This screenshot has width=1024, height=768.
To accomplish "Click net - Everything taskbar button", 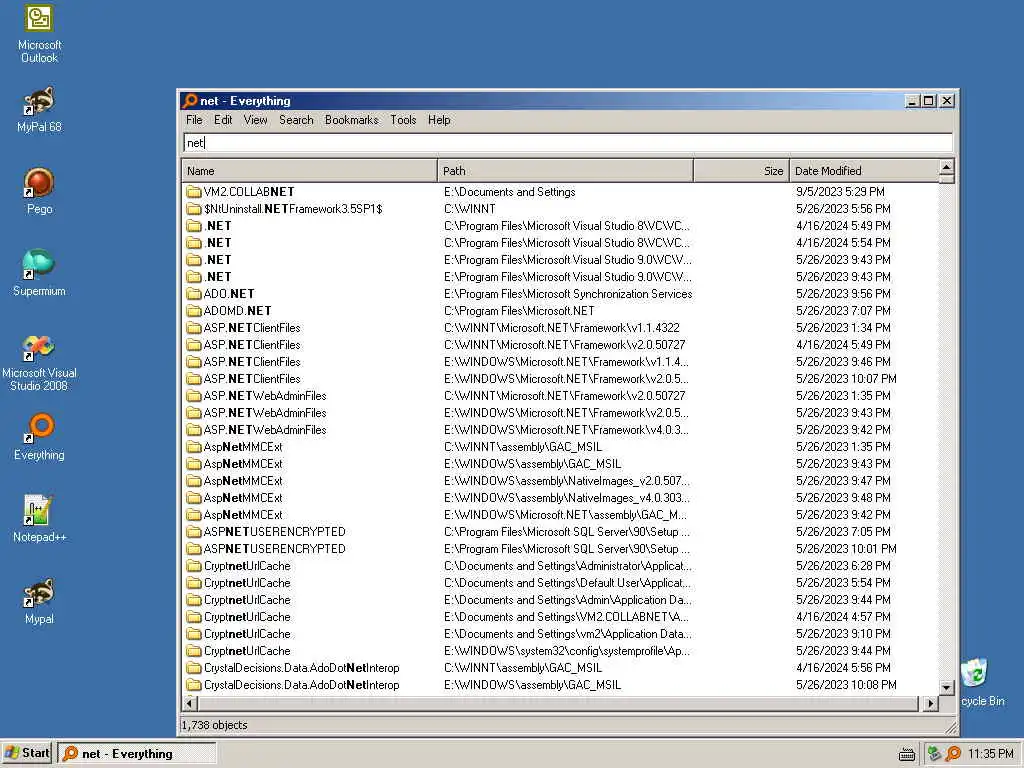I will [137, 754].
